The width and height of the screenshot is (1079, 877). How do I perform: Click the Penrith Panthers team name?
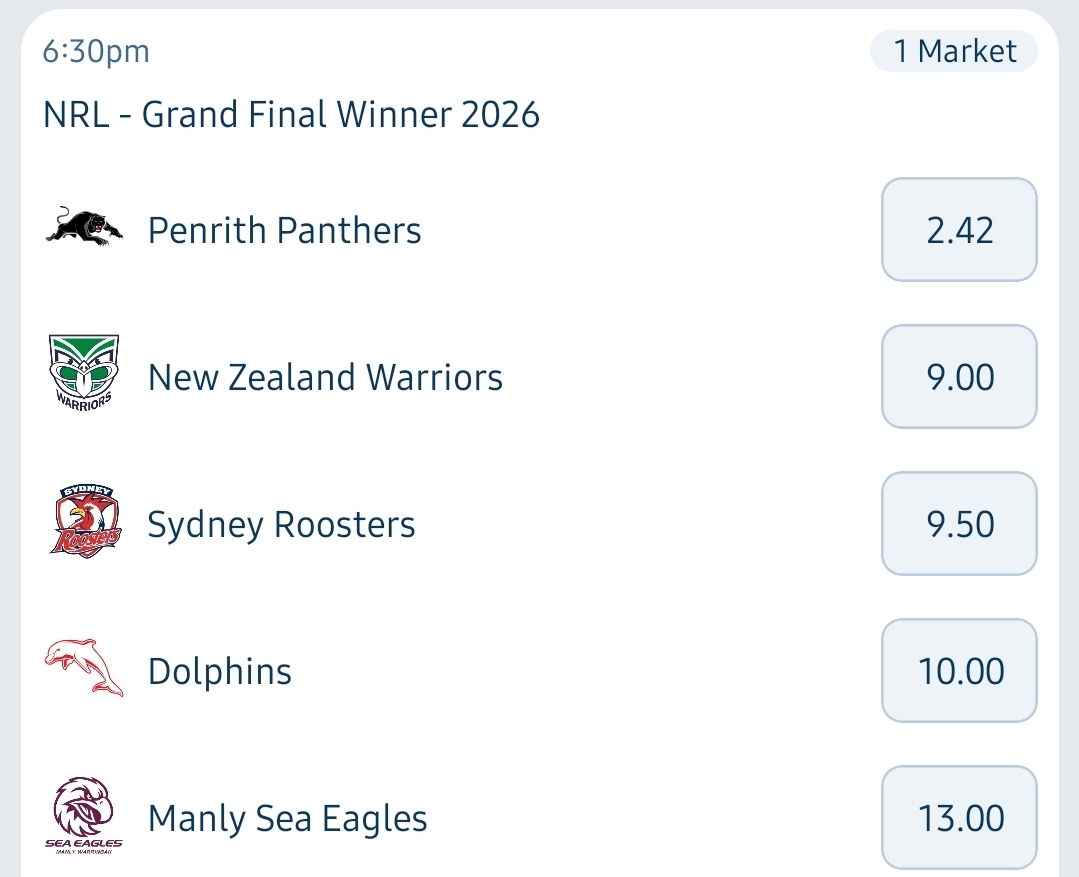[x=284, y=230]
